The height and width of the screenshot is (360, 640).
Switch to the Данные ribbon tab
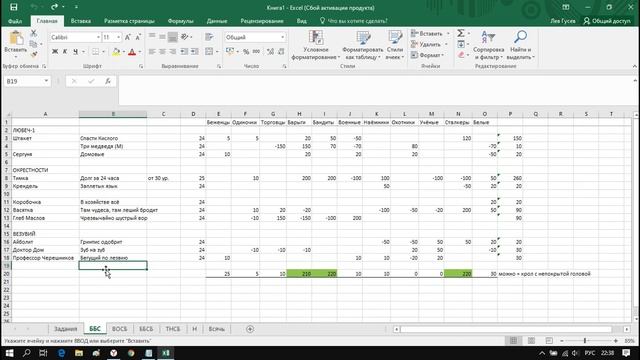coord(217,21)
